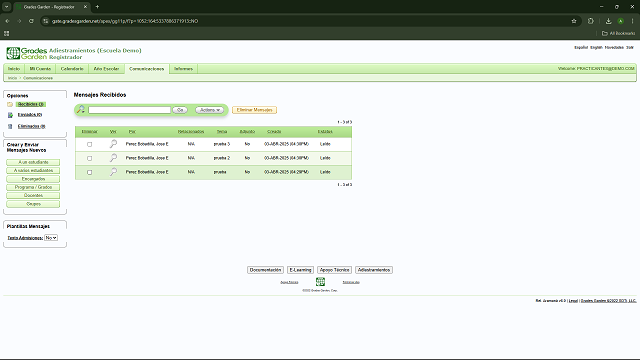Image resolution: width=640 pixels, height=360 pixels.
Task: Open the Novedades link
Action: [x=614, y=47]
